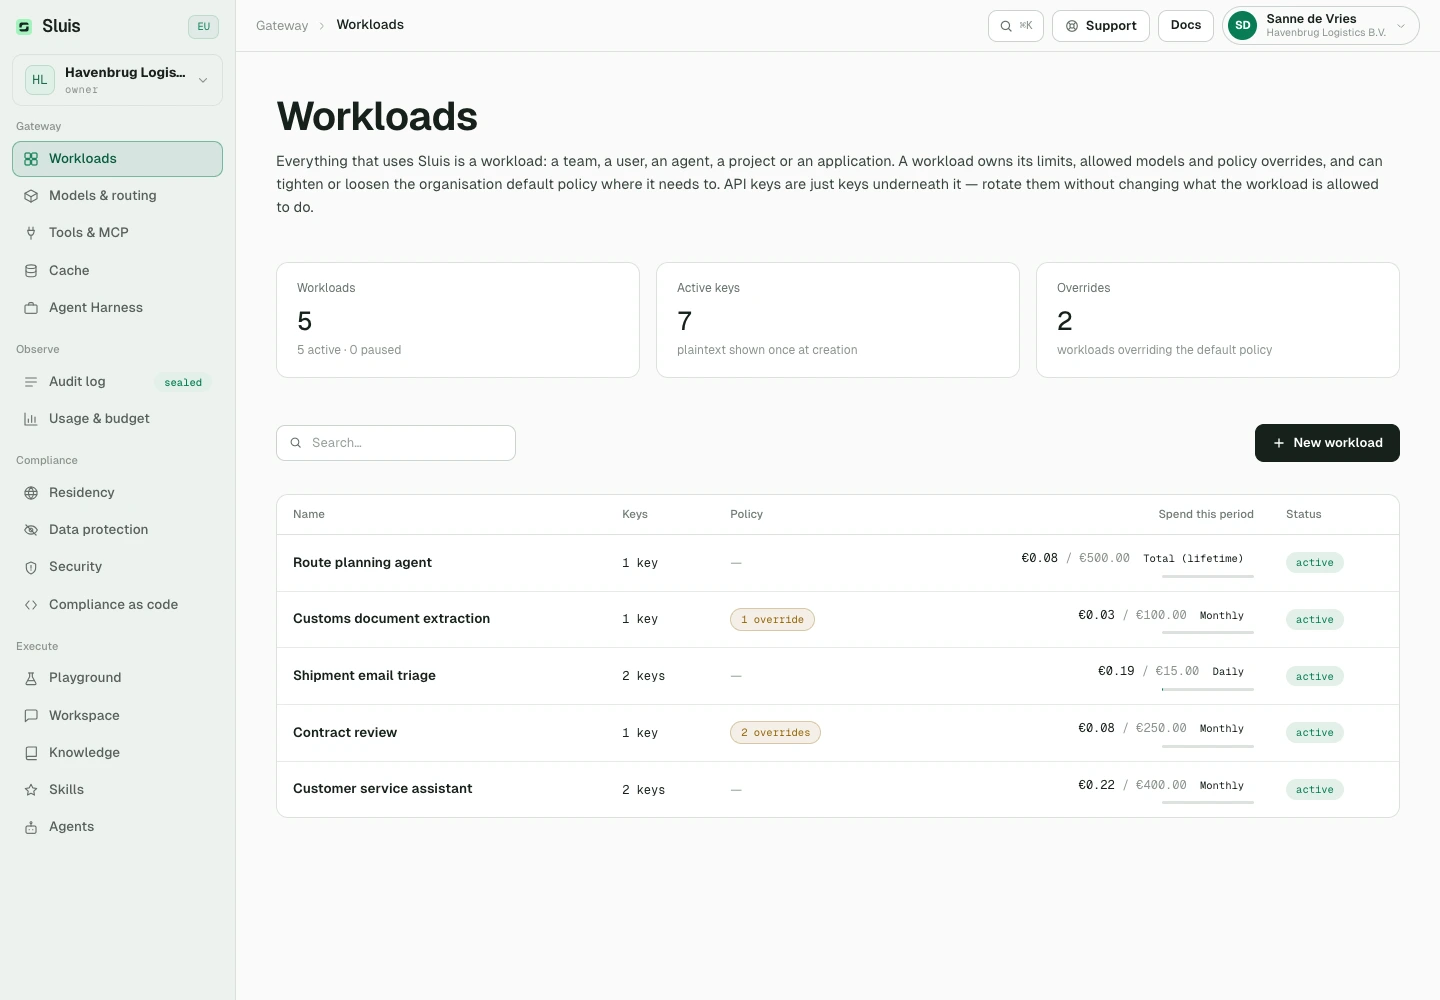Screen dimensions: 1440x1000
Task: Click the 2 keys cell for Shipment email triage
Action: 643,676
